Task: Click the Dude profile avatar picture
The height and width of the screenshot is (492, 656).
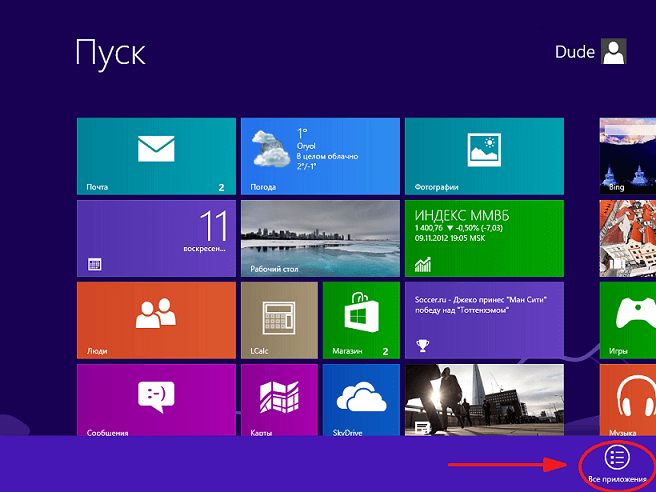Action: [614, 52]
